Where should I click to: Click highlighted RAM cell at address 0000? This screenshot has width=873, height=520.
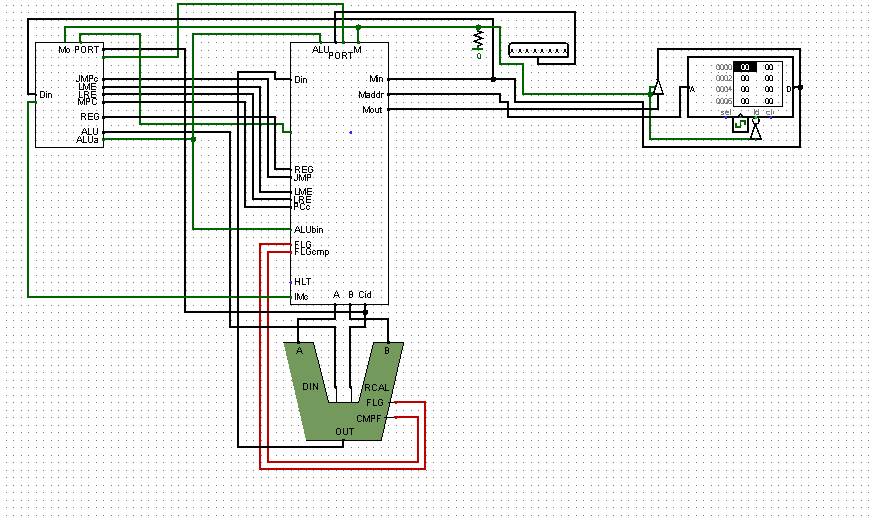tap(746, 67)
